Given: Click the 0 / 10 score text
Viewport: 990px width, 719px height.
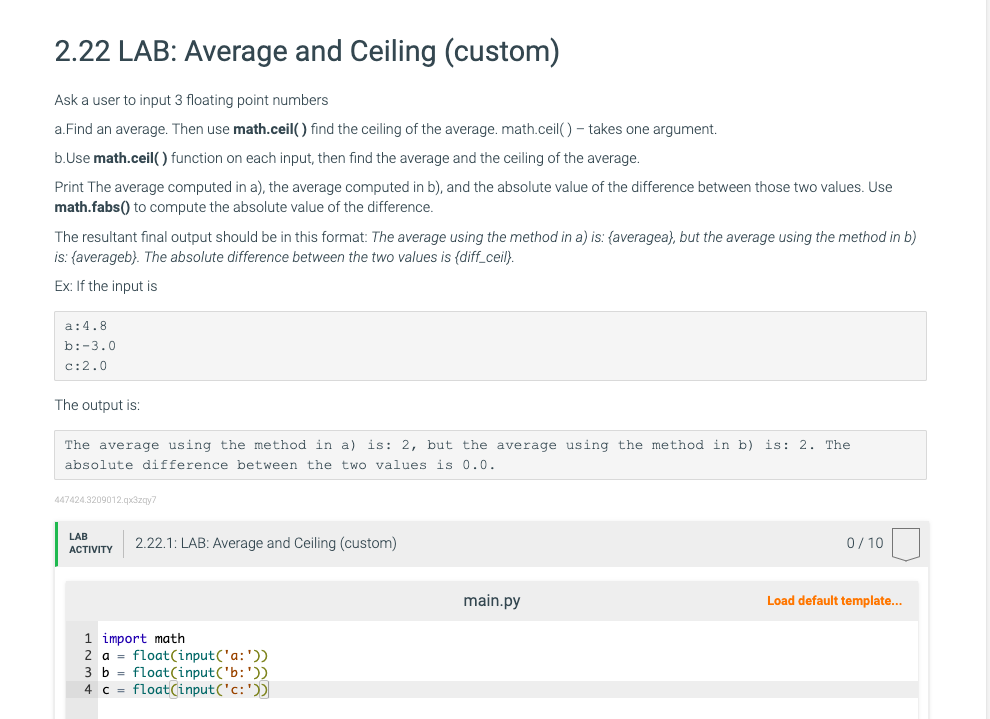Looking at the screenshot, I should (865, 543).
